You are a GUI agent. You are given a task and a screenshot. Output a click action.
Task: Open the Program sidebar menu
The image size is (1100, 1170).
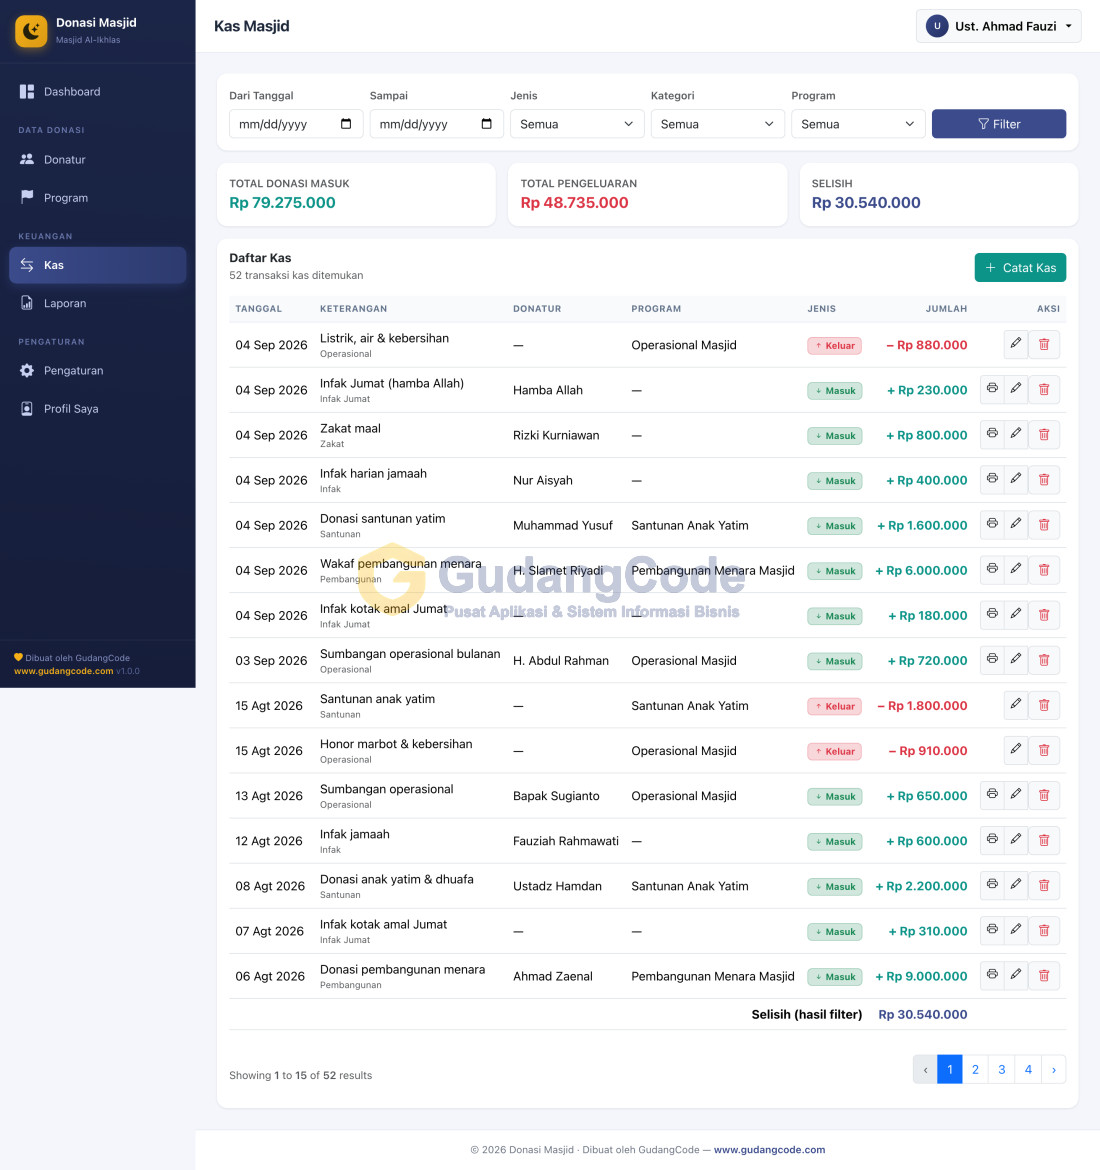98,198
